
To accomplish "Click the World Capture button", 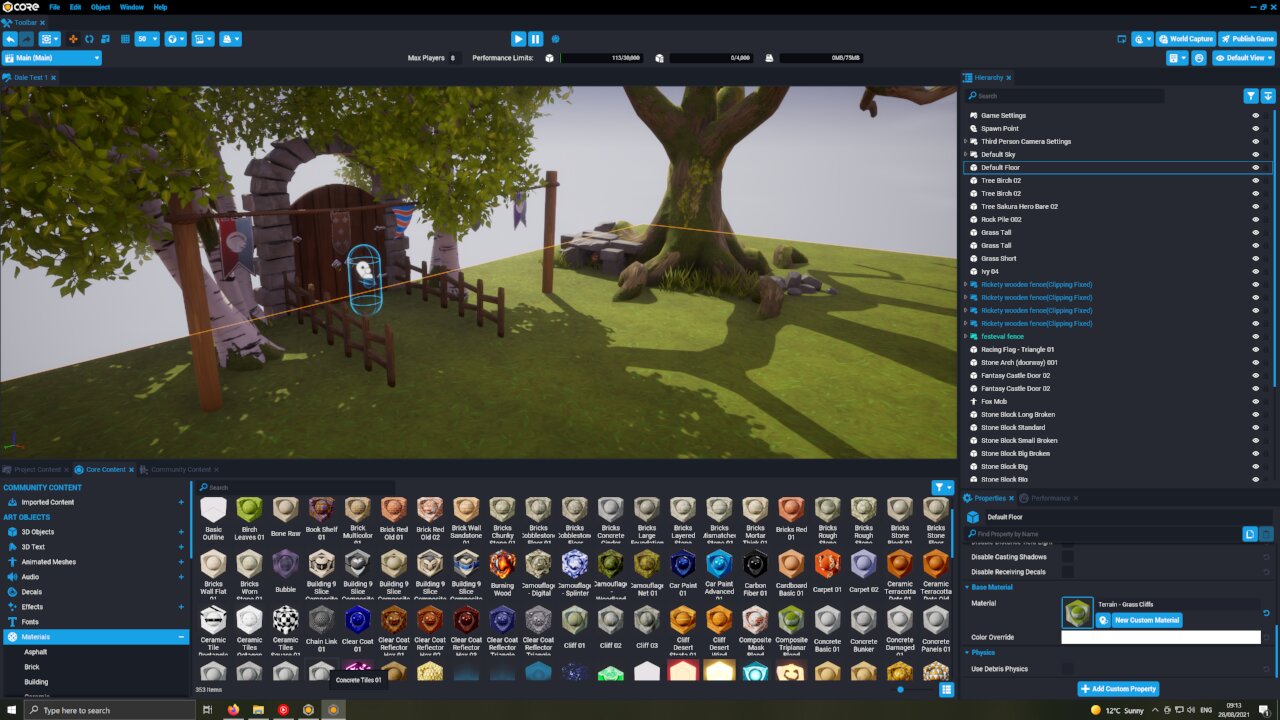I will pyautogui.click(x=1186, y=39).
